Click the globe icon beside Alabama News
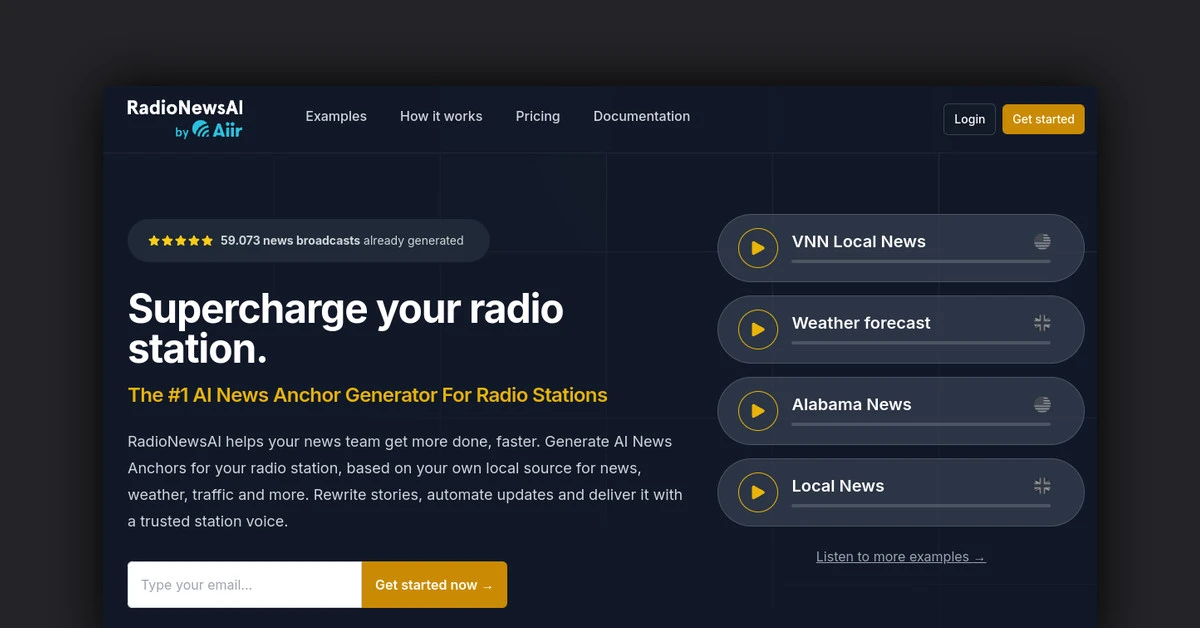1200x628 pixels. (x=1041, y=404)
